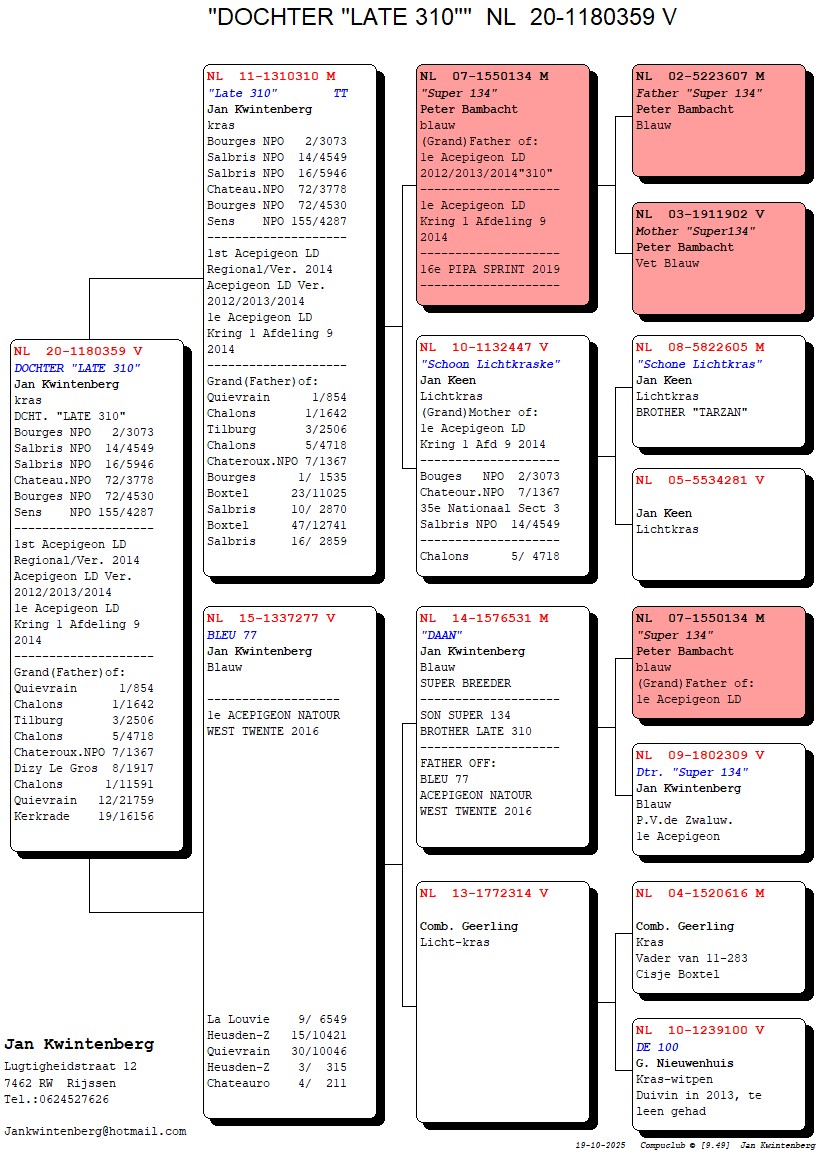
Task: Click the "BLEU 77" mother box heading
Action: (232, 635)
